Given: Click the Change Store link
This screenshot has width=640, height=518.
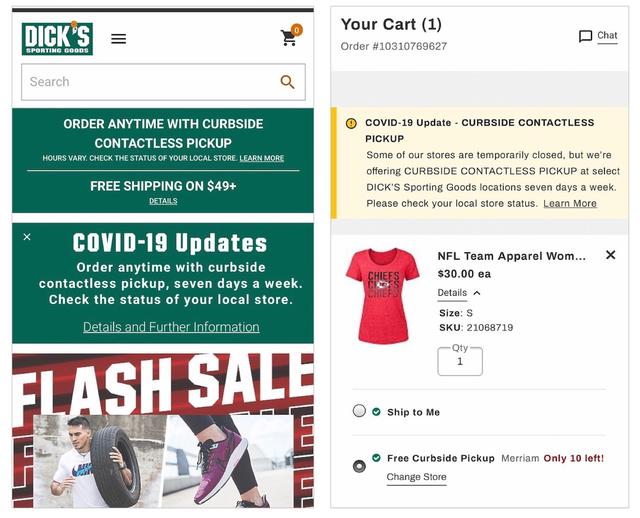Looking at the screenshot, I should pos(416,477).
